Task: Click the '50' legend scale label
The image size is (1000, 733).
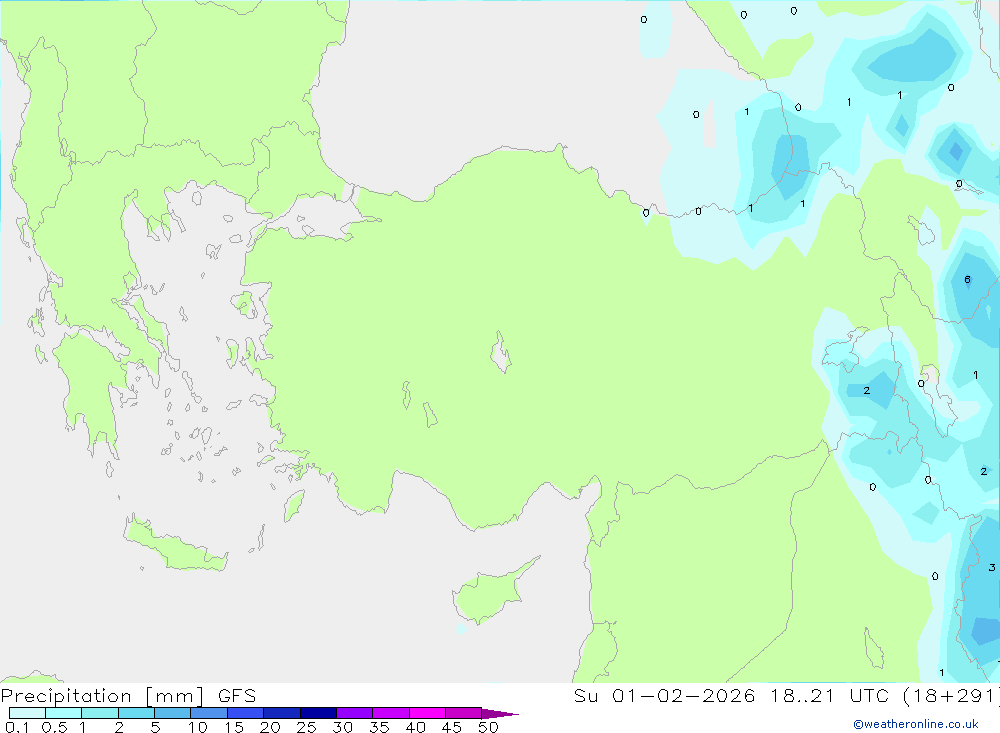Action: coord(489,727)
